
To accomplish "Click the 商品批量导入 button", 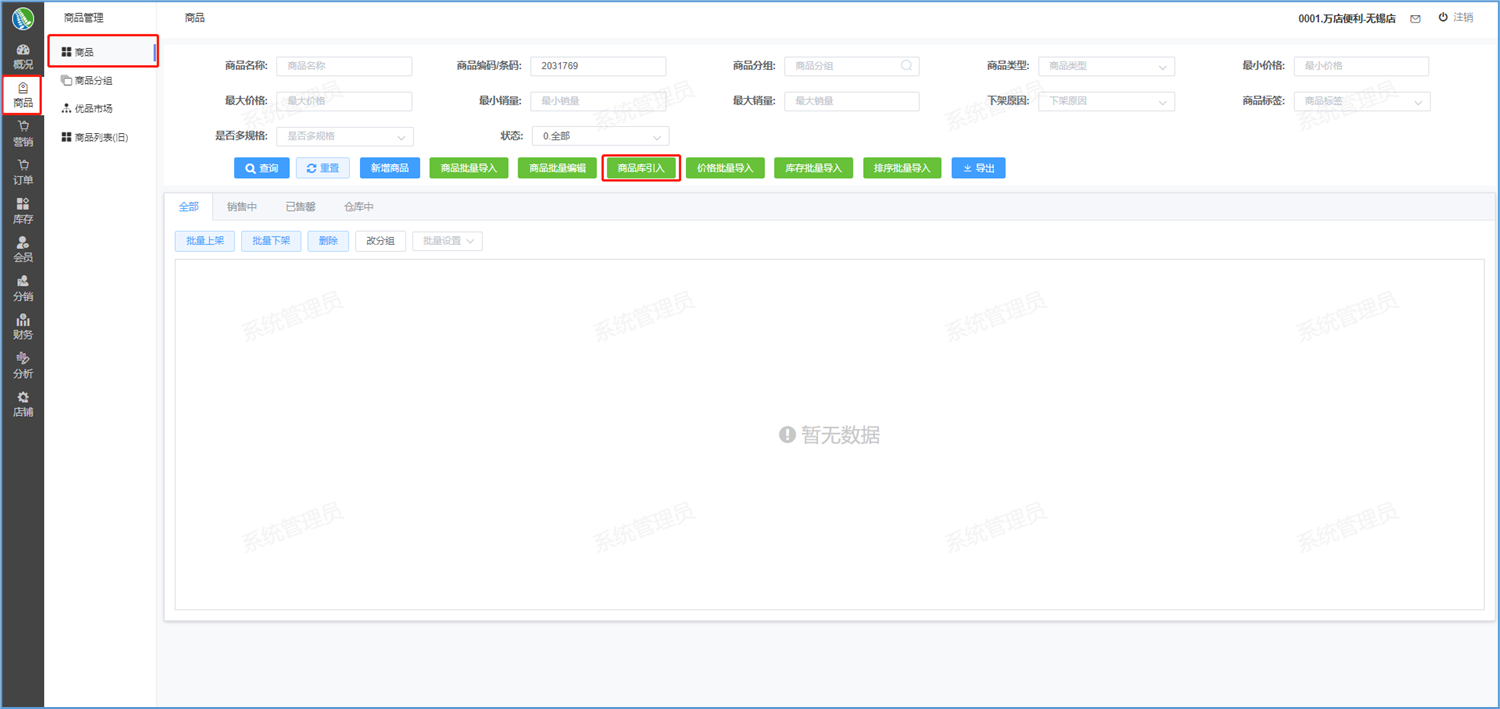I will [469, 168].
